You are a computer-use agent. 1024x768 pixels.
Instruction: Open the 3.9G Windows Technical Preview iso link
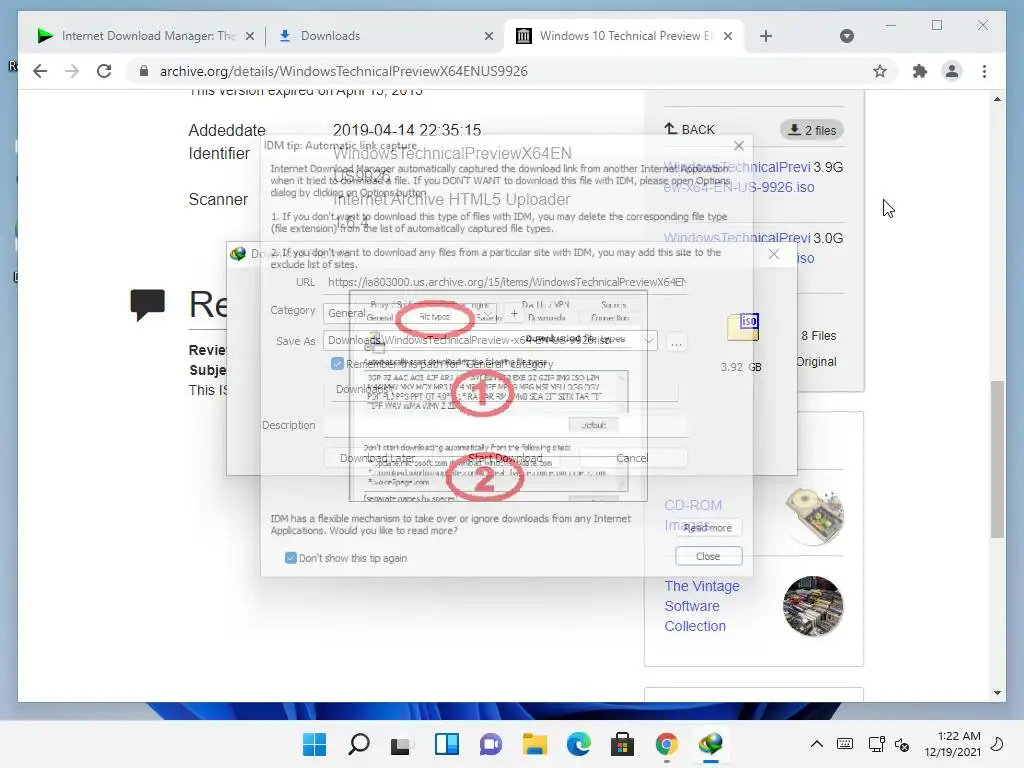point(738,177)
